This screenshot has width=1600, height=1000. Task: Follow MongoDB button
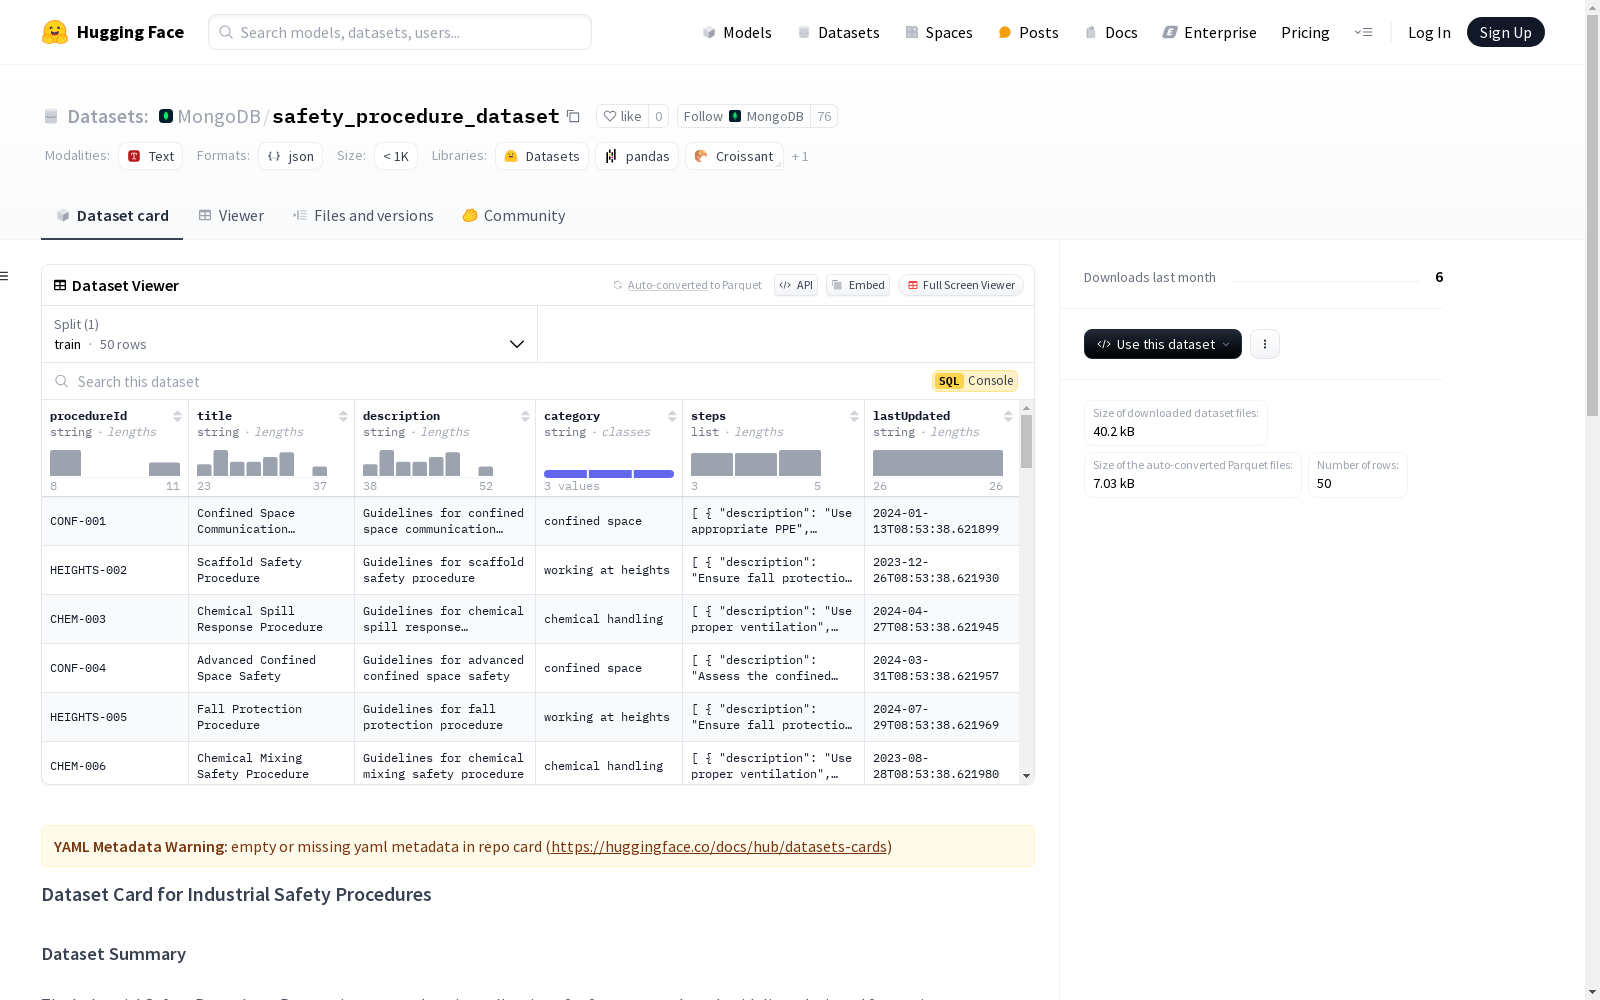pos(743,116)
